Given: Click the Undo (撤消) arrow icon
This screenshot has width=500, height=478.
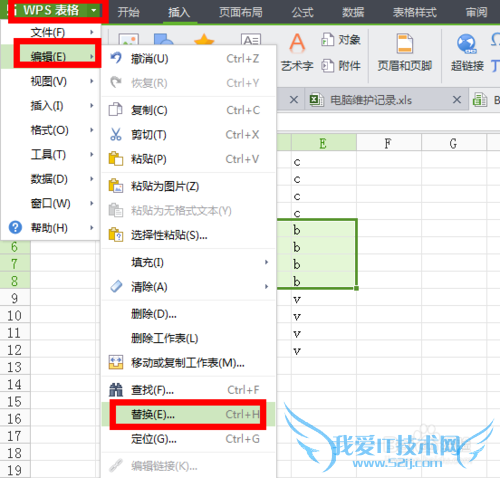Looking at the screenshot, I should tap(116, 58).
